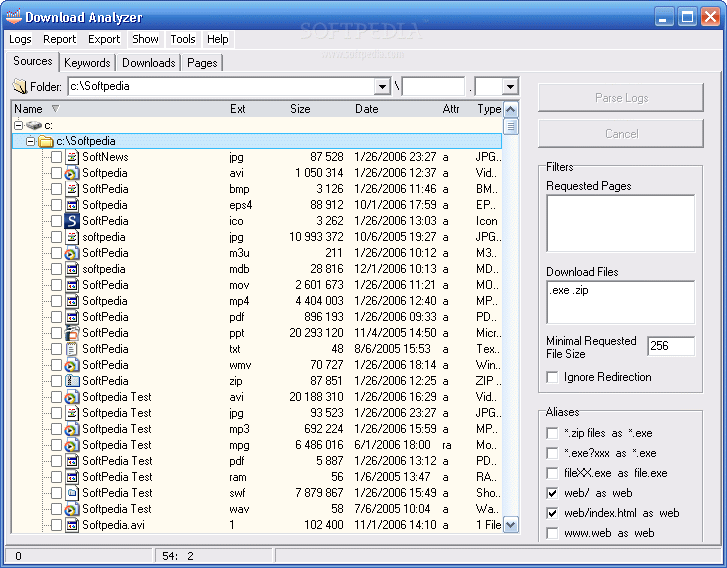Image resolution: width=727 pixels, height=568 pixels.
Task: Click the media icon of SoftPedia m3u
Action: pos(71,253)
